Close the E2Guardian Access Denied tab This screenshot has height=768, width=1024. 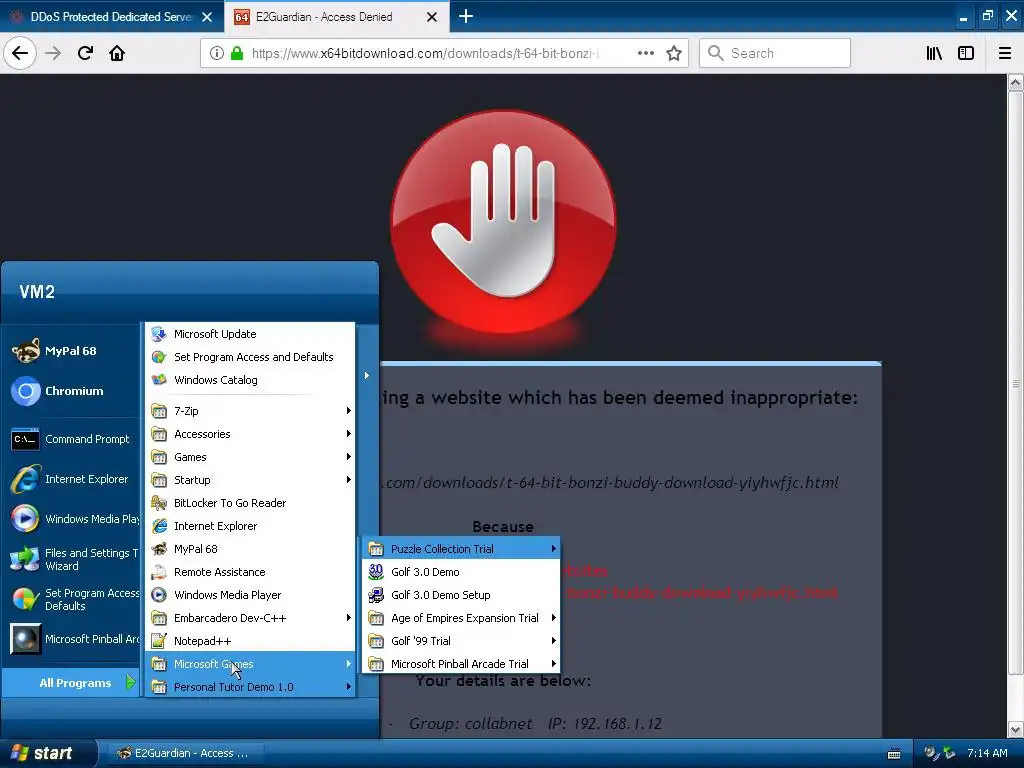click(432, 17)
